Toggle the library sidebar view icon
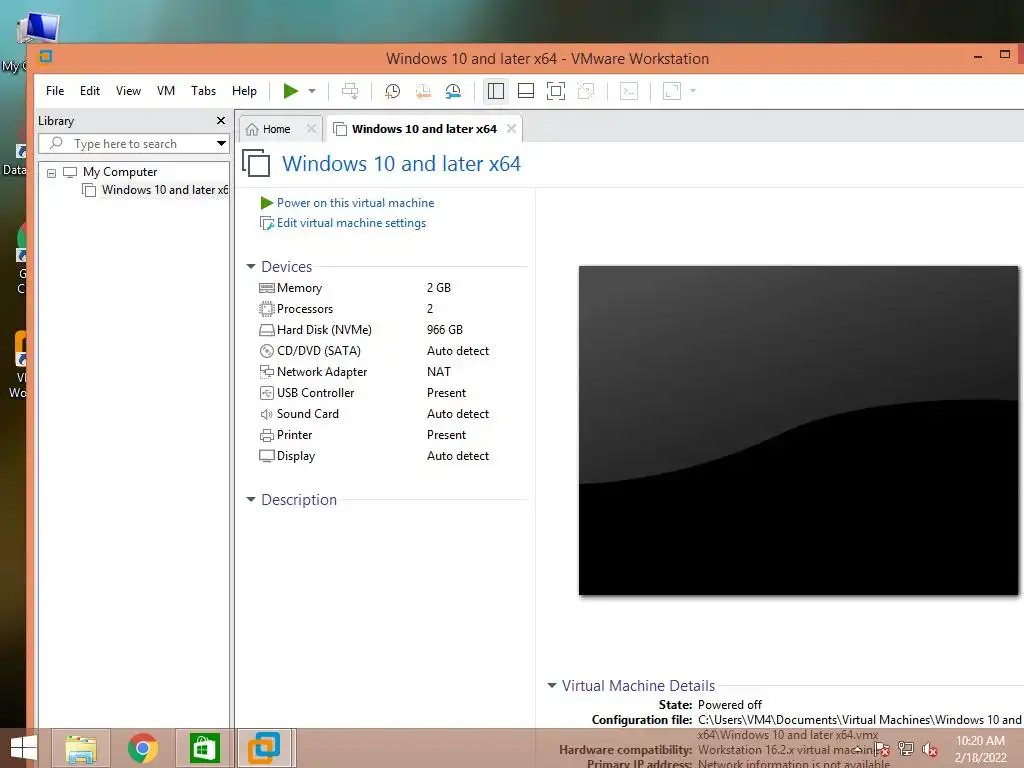The image size is (1024, 768). coord(496,91)
